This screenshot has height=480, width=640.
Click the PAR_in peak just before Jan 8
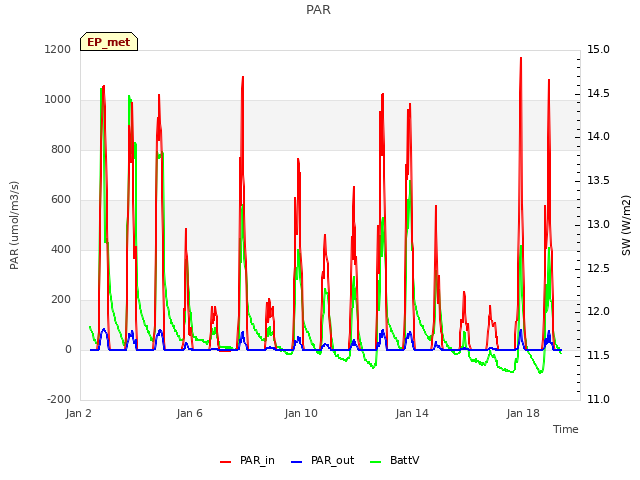point(243,77)
